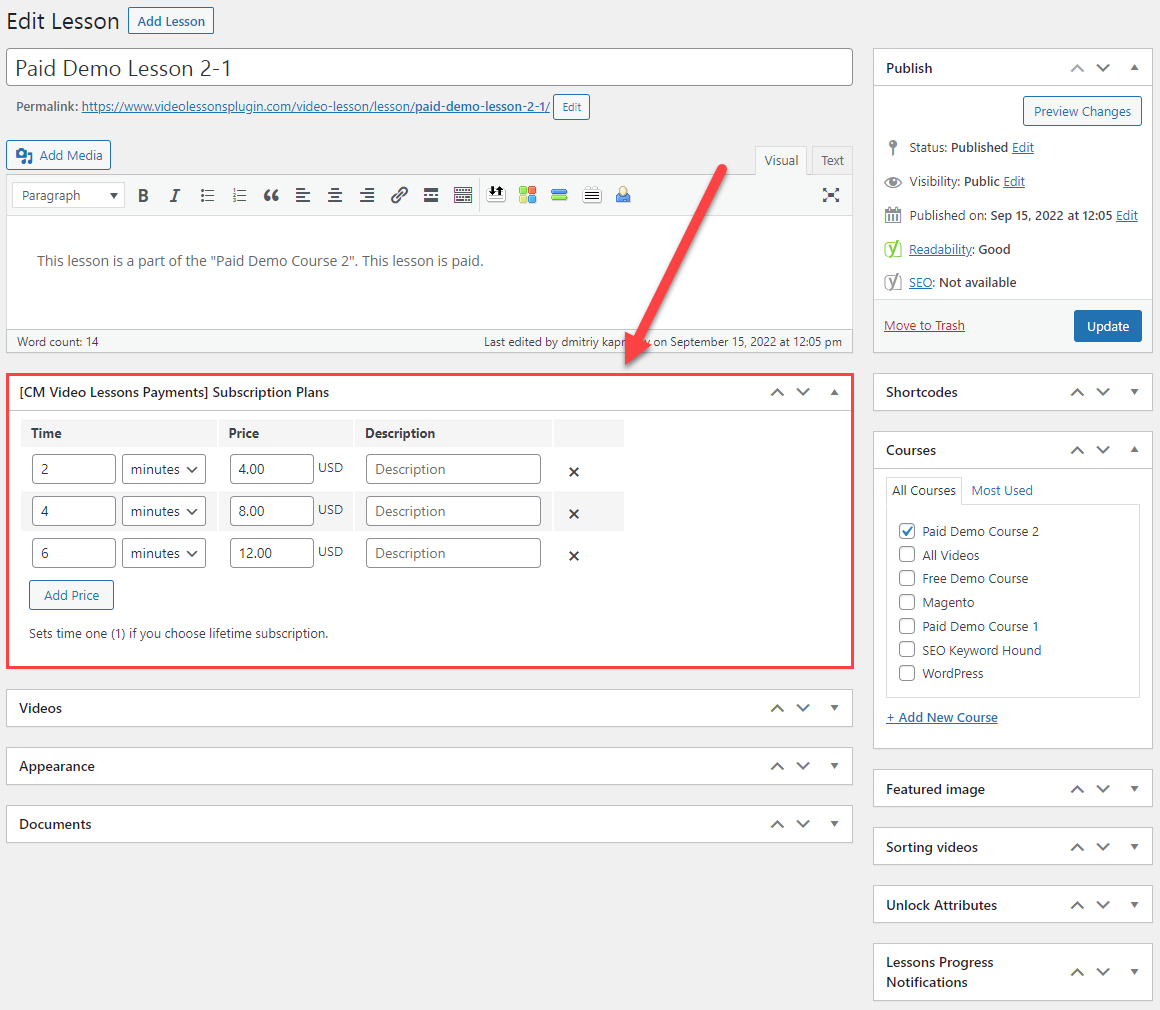Screen dimensions: 1160x1010
Task: Switch to the Most Used courses tab
Action: pyautogui.click(x=1002, y=491)
